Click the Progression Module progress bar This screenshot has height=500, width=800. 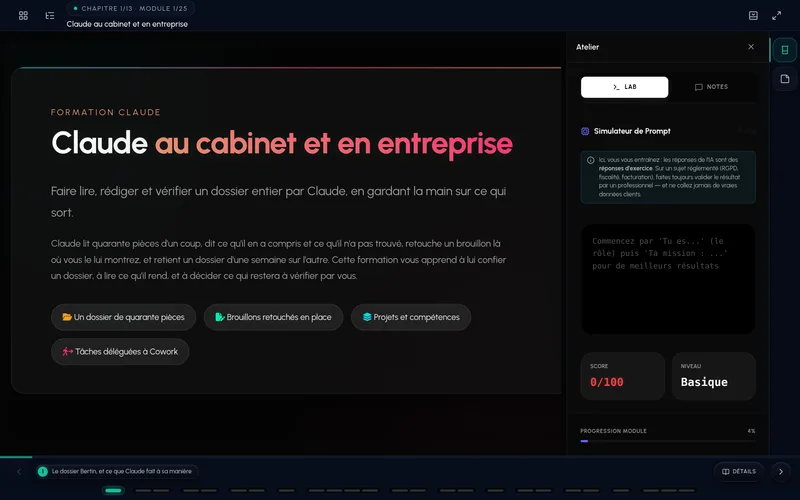tap(668, 441)
